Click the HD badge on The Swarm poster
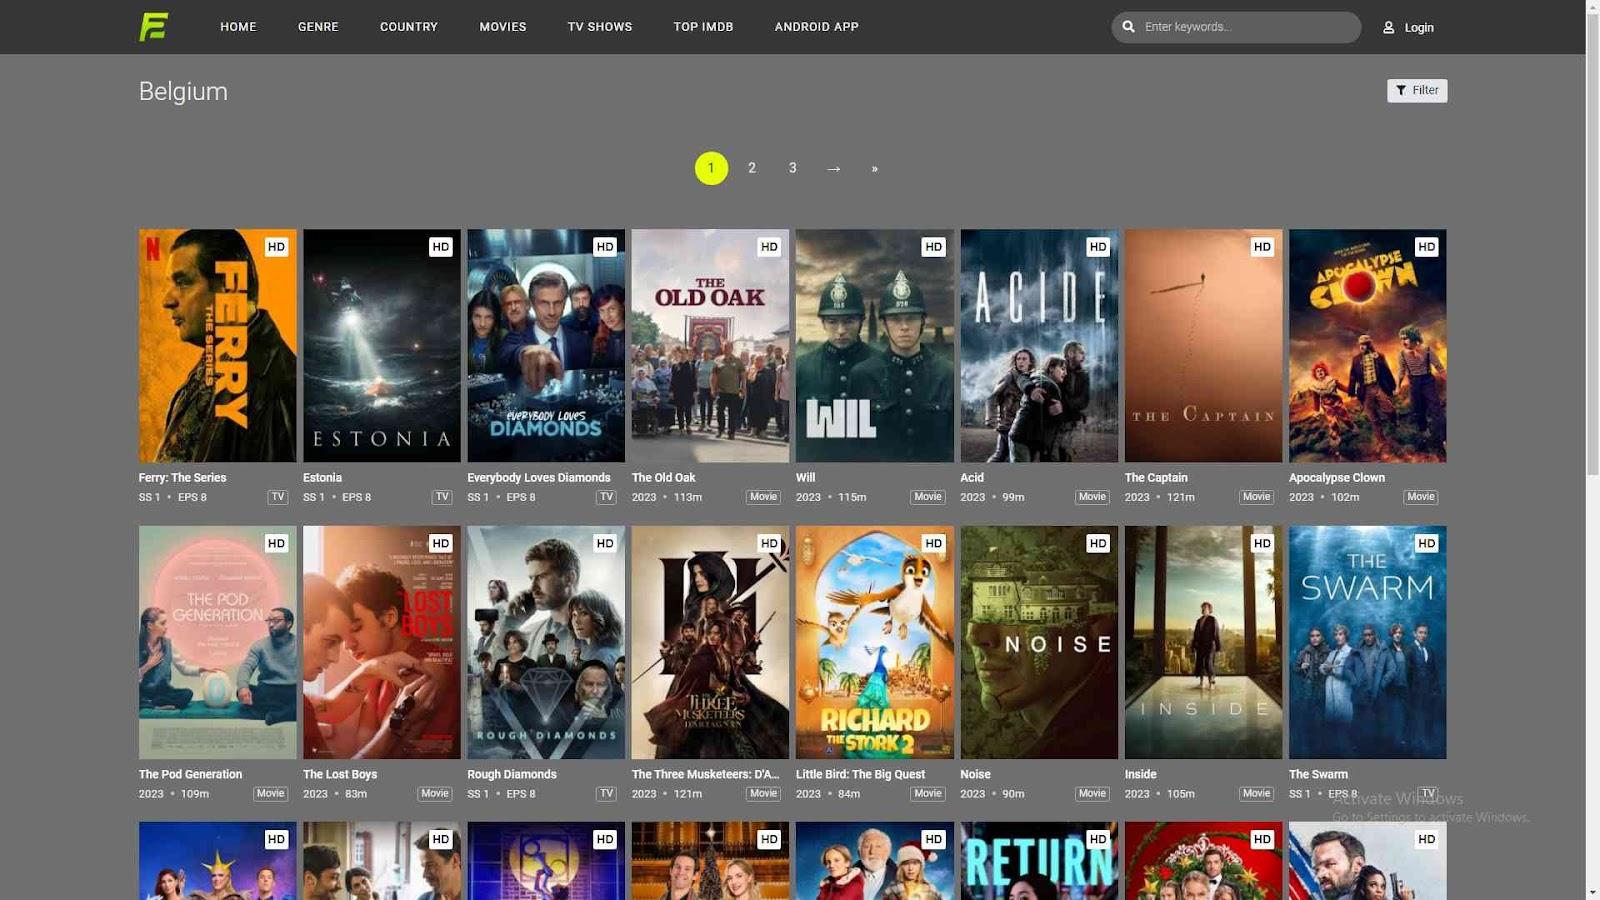 (x=1426, y=544)
